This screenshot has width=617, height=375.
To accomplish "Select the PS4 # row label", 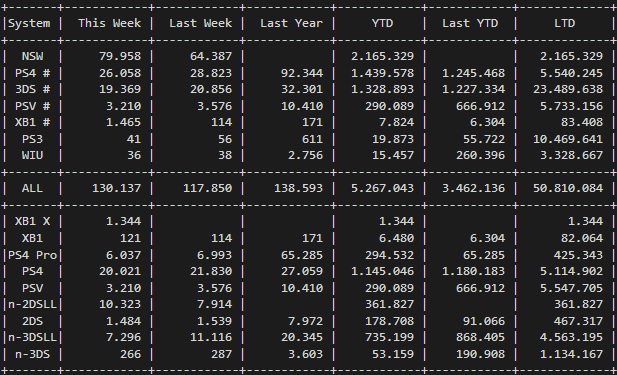I will [33, 73].
